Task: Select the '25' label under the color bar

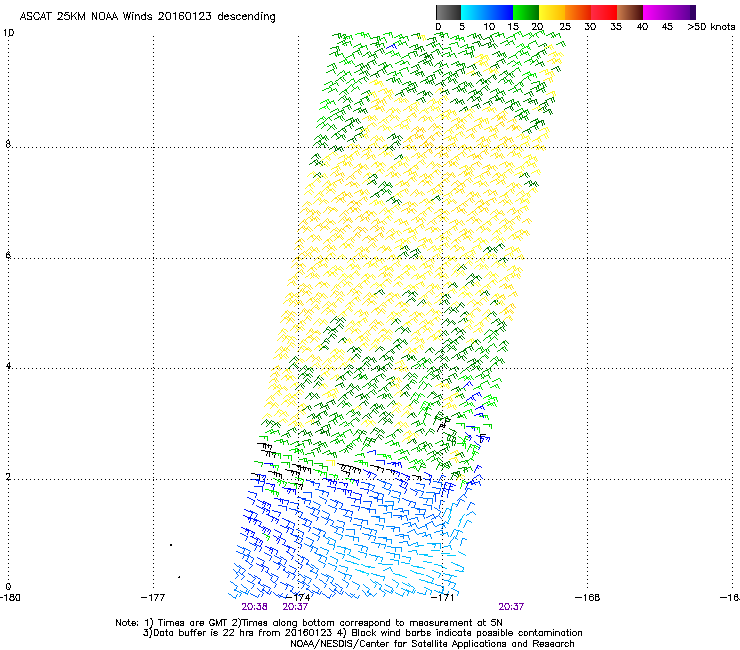Action: coord(565,26)
